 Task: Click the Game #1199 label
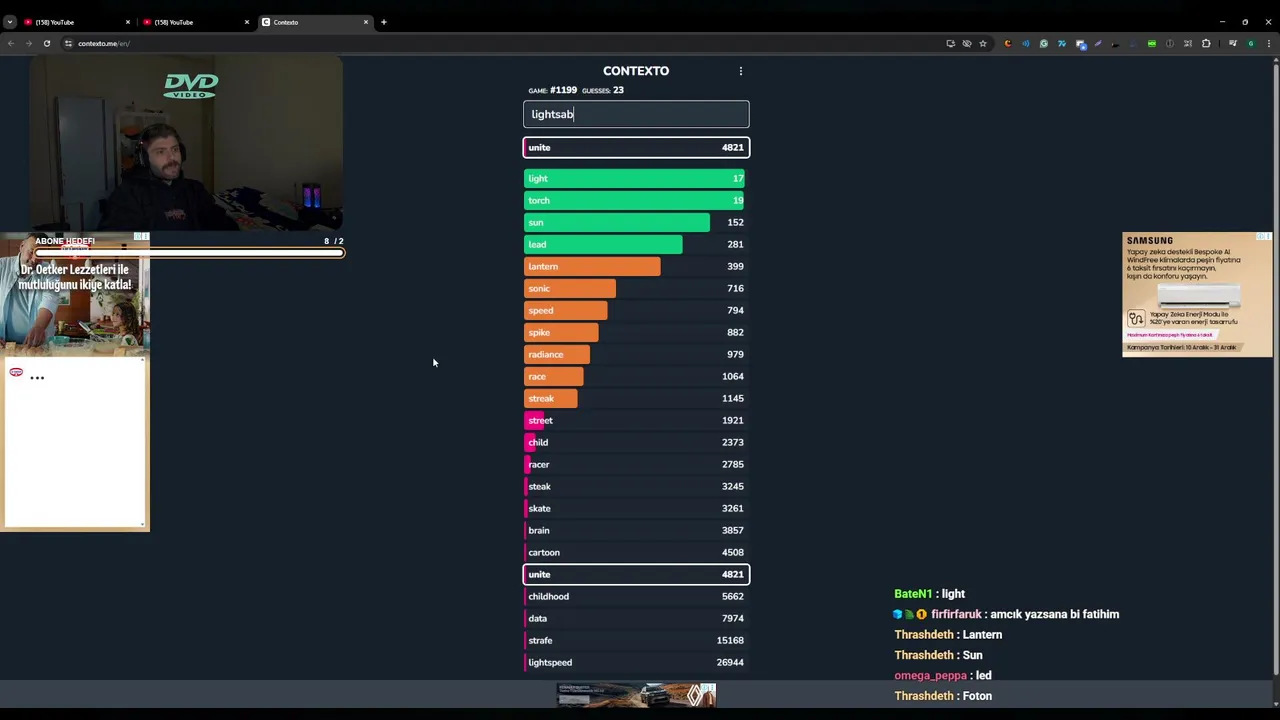[x=552, y=90]
